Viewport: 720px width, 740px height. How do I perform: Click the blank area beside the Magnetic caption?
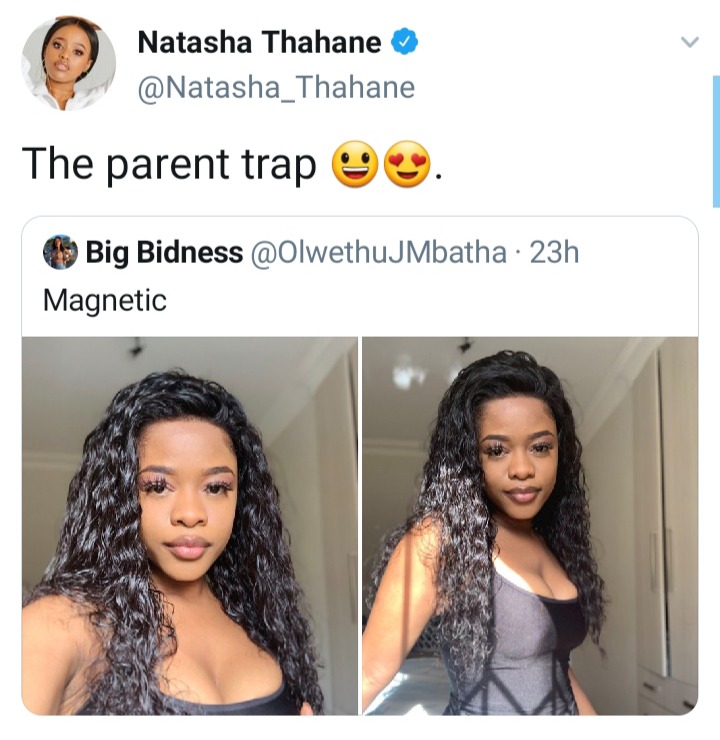[x=432, y=300]
